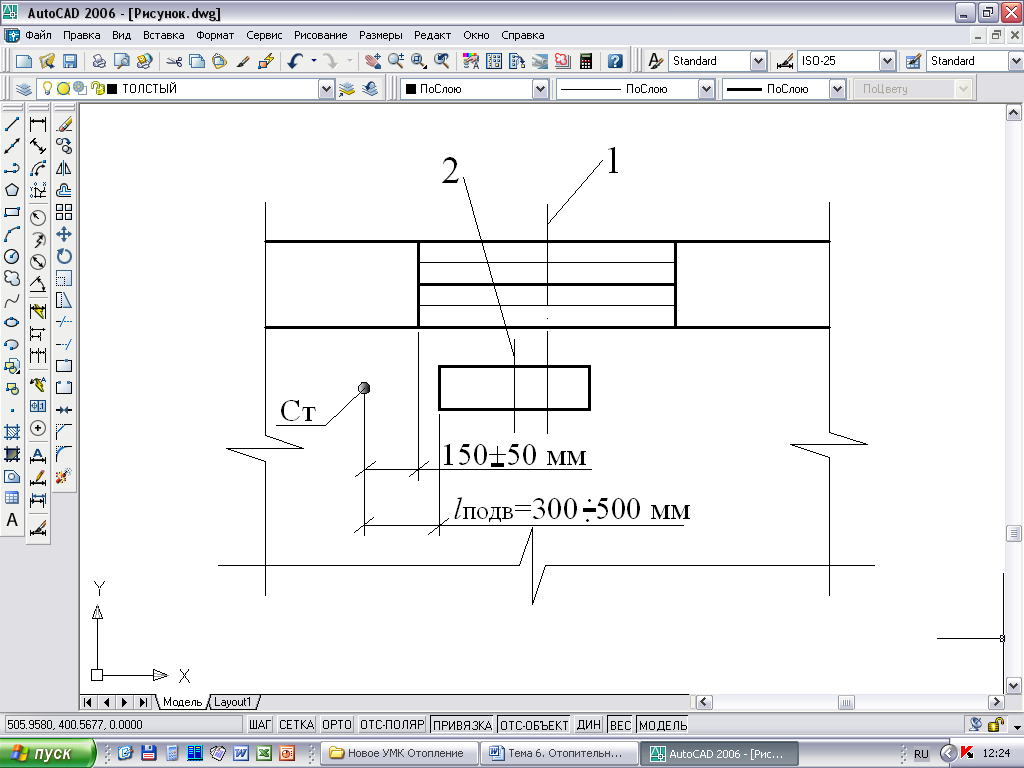
Task: Toggle МОДЕЛЬ space button
Action: tap(663, 725)
